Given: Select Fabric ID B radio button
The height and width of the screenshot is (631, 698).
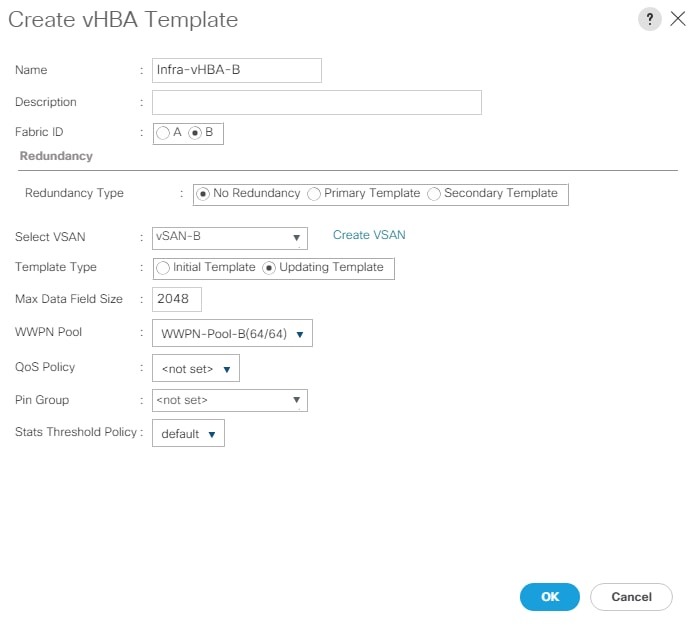Looking at the screenshot, I should point(195,133).
